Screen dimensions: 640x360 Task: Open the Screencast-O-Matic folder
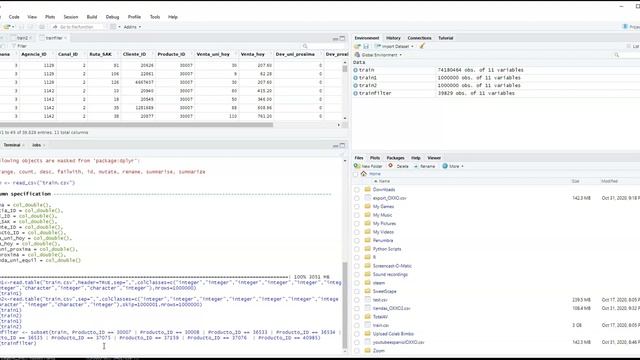pos(392,266)
